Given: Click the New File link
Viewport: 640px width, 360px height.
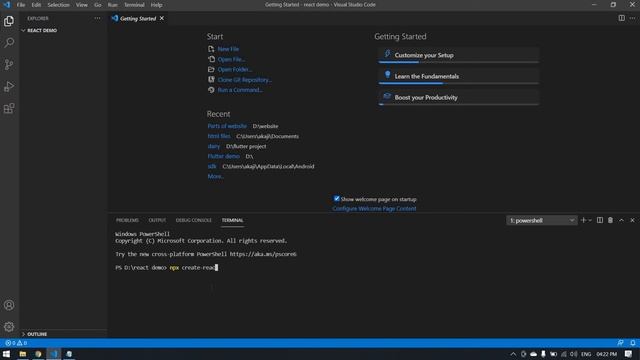Looking at the screenshot, I should (x=228, y=49).
